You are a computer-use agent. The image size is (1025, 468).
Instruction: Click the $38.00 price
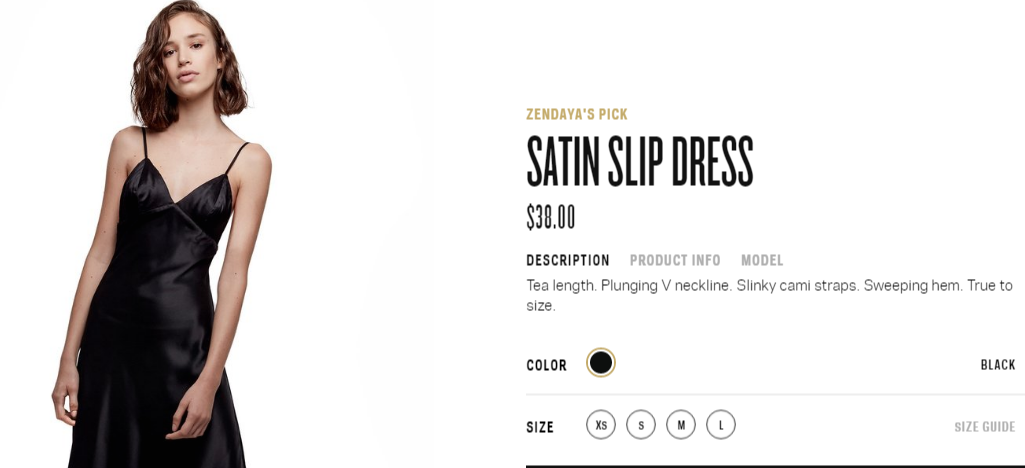tap(551, 217)
